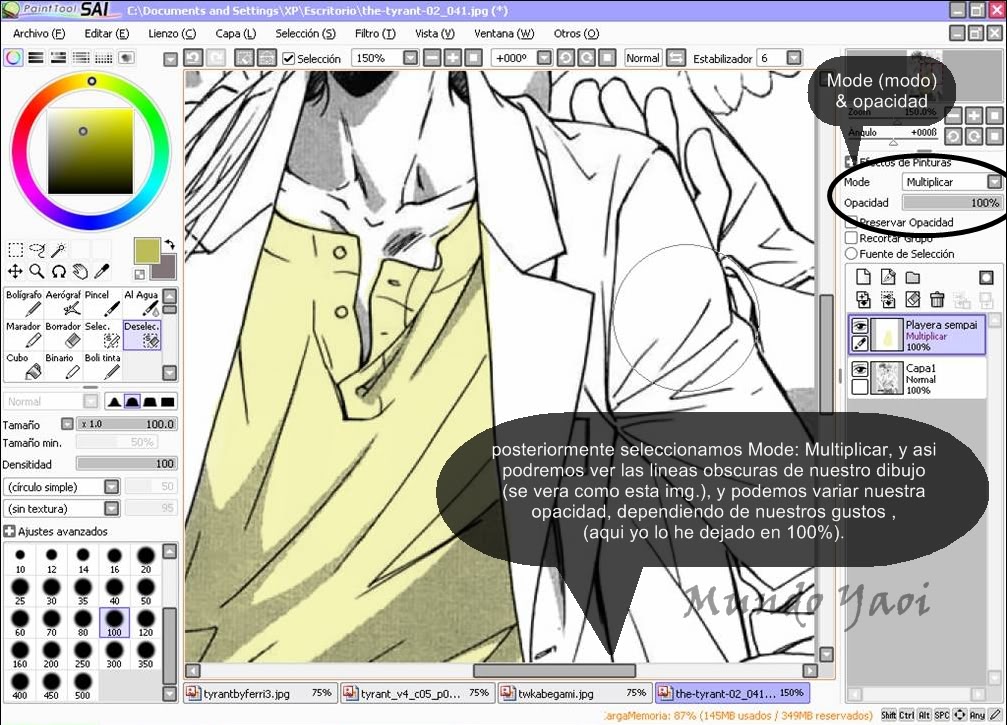The width and height of the screenshot is (1007, 725).
Task: Switch to twkabegami.jpg document tab
Action: [x=574, y=694]
